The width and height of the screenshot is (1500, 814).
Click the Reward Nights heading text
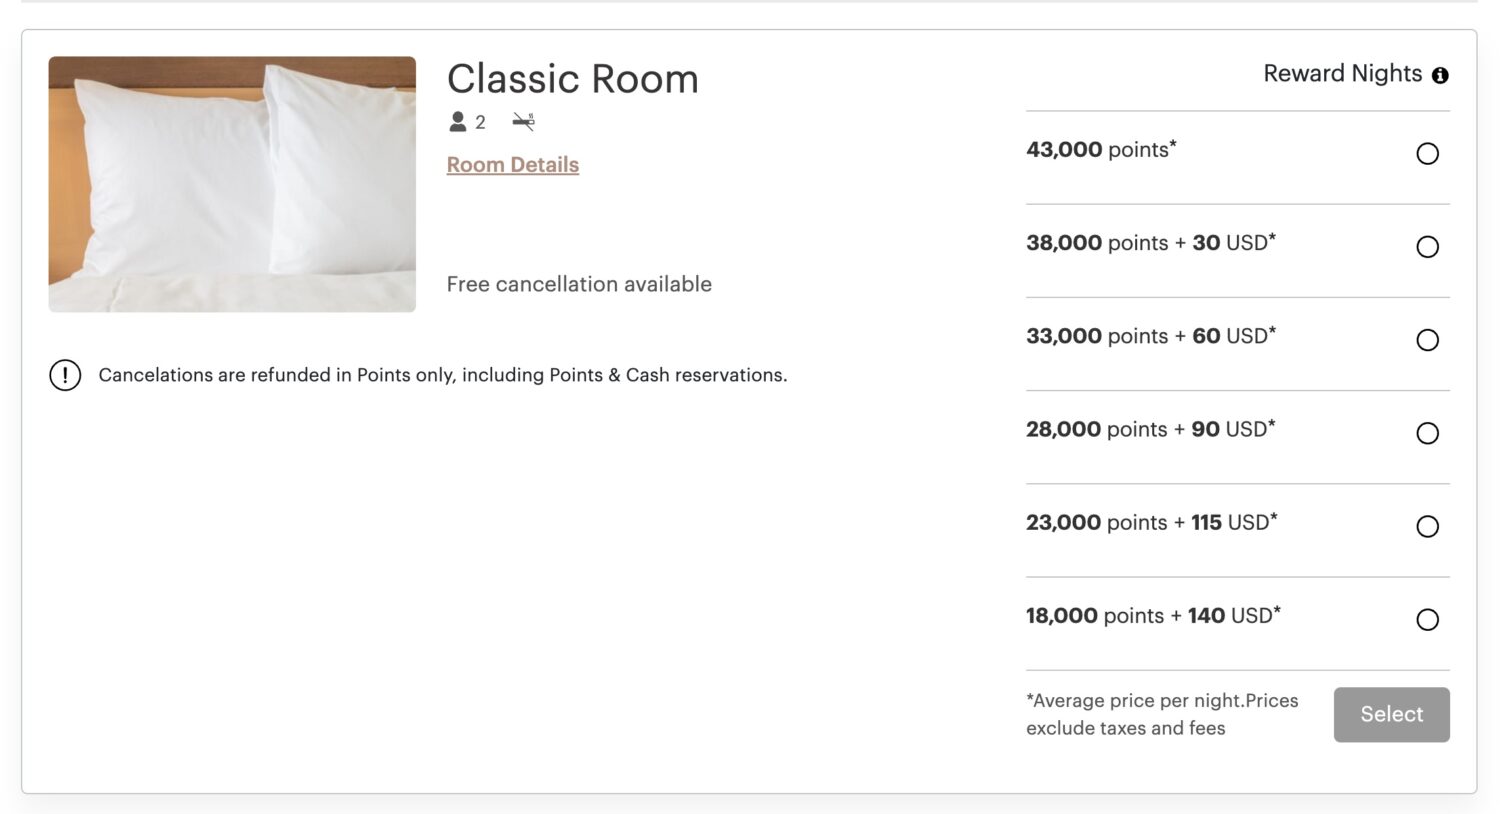(1342, 74)
